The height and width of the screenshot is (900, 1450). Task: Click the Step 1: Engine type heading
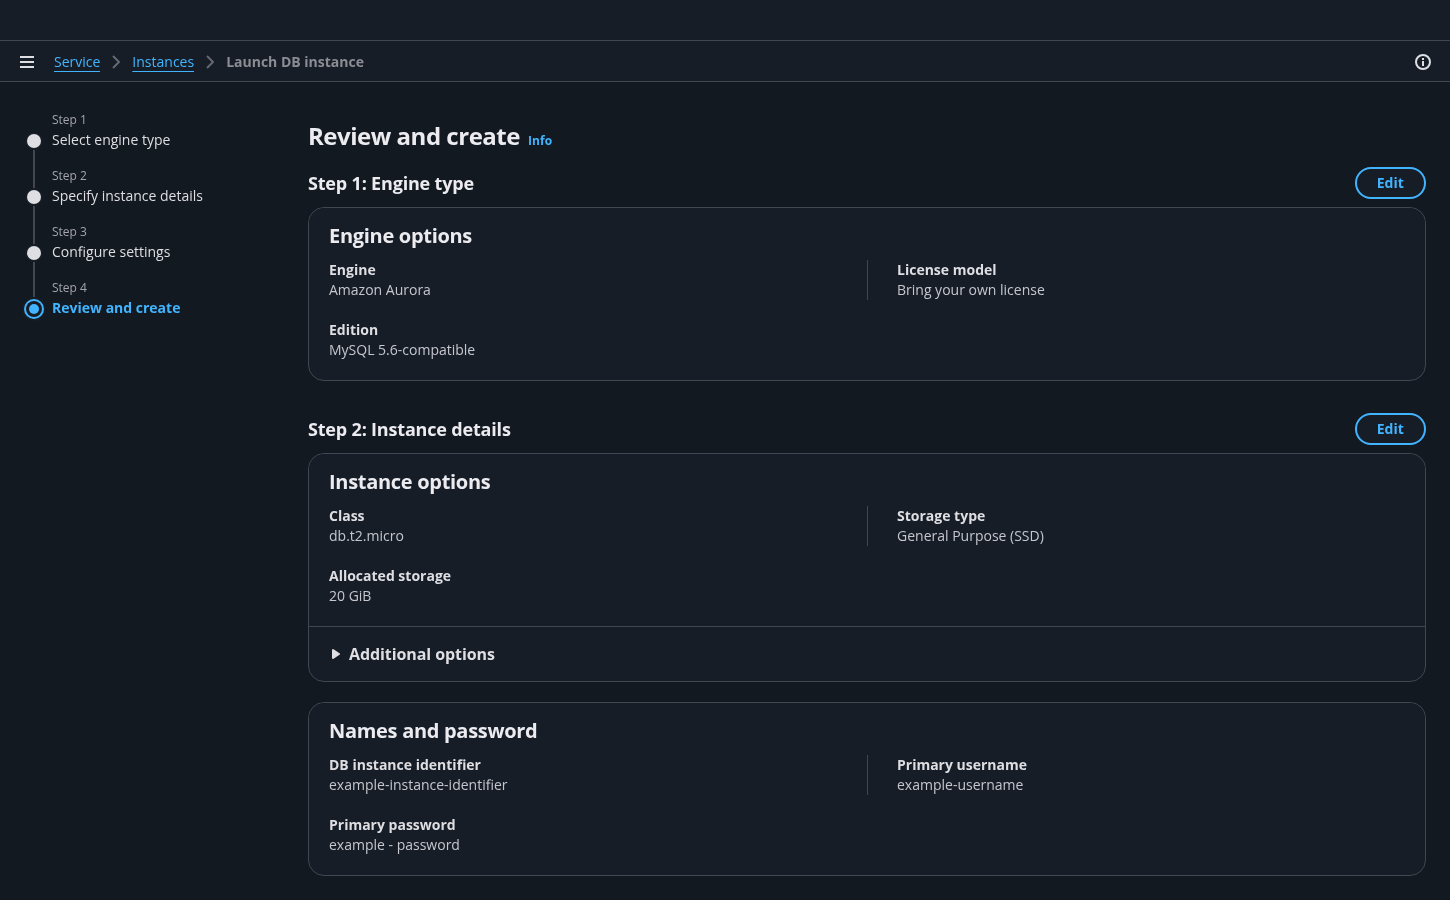[x=391, y=184]
